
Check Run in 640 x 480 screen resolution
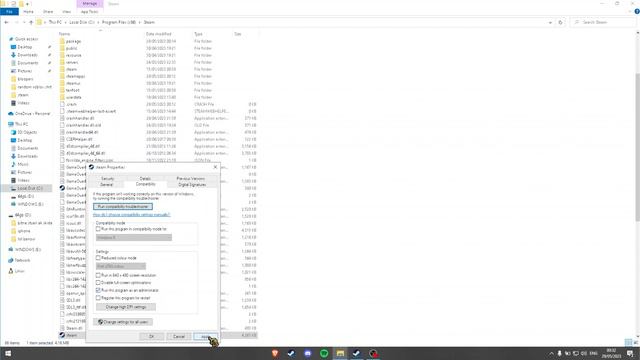98,275
